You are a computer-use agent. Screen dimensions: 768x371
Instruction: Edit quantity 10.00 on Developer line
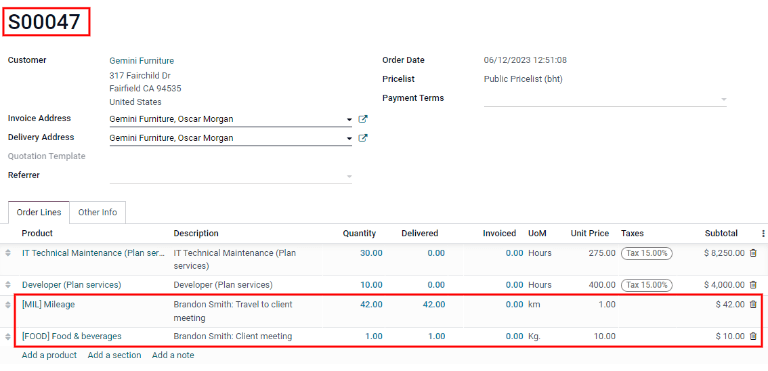click(x=371, y=285)
